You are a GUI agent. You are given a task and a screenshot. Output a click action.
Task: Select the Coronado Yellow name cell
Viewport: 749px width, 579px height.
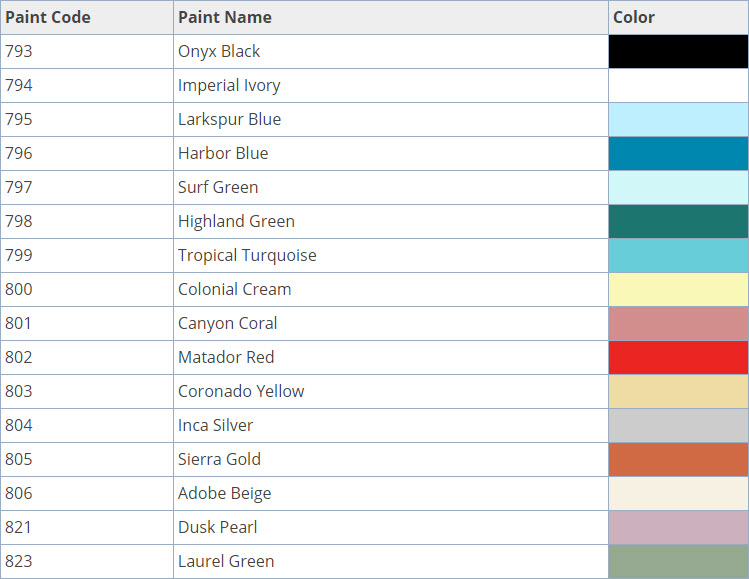[241, 392]
